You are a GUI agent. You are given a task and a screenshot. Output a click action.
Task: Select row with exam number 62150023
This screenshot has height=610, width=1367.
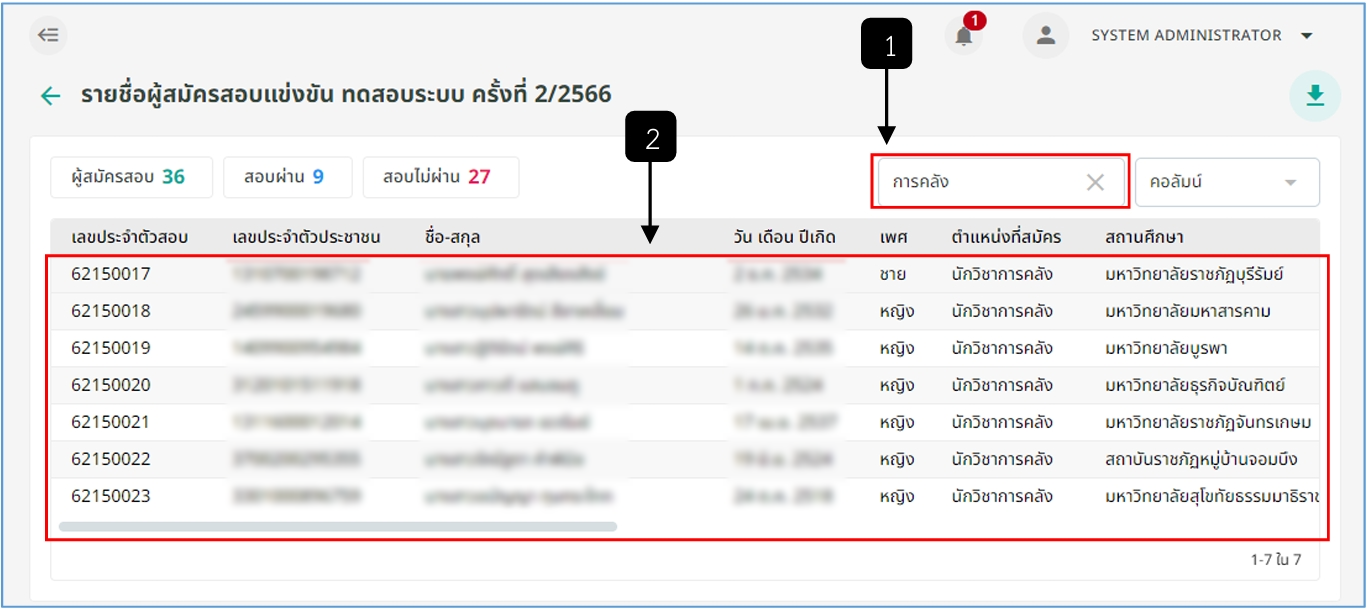coord(685,496)
